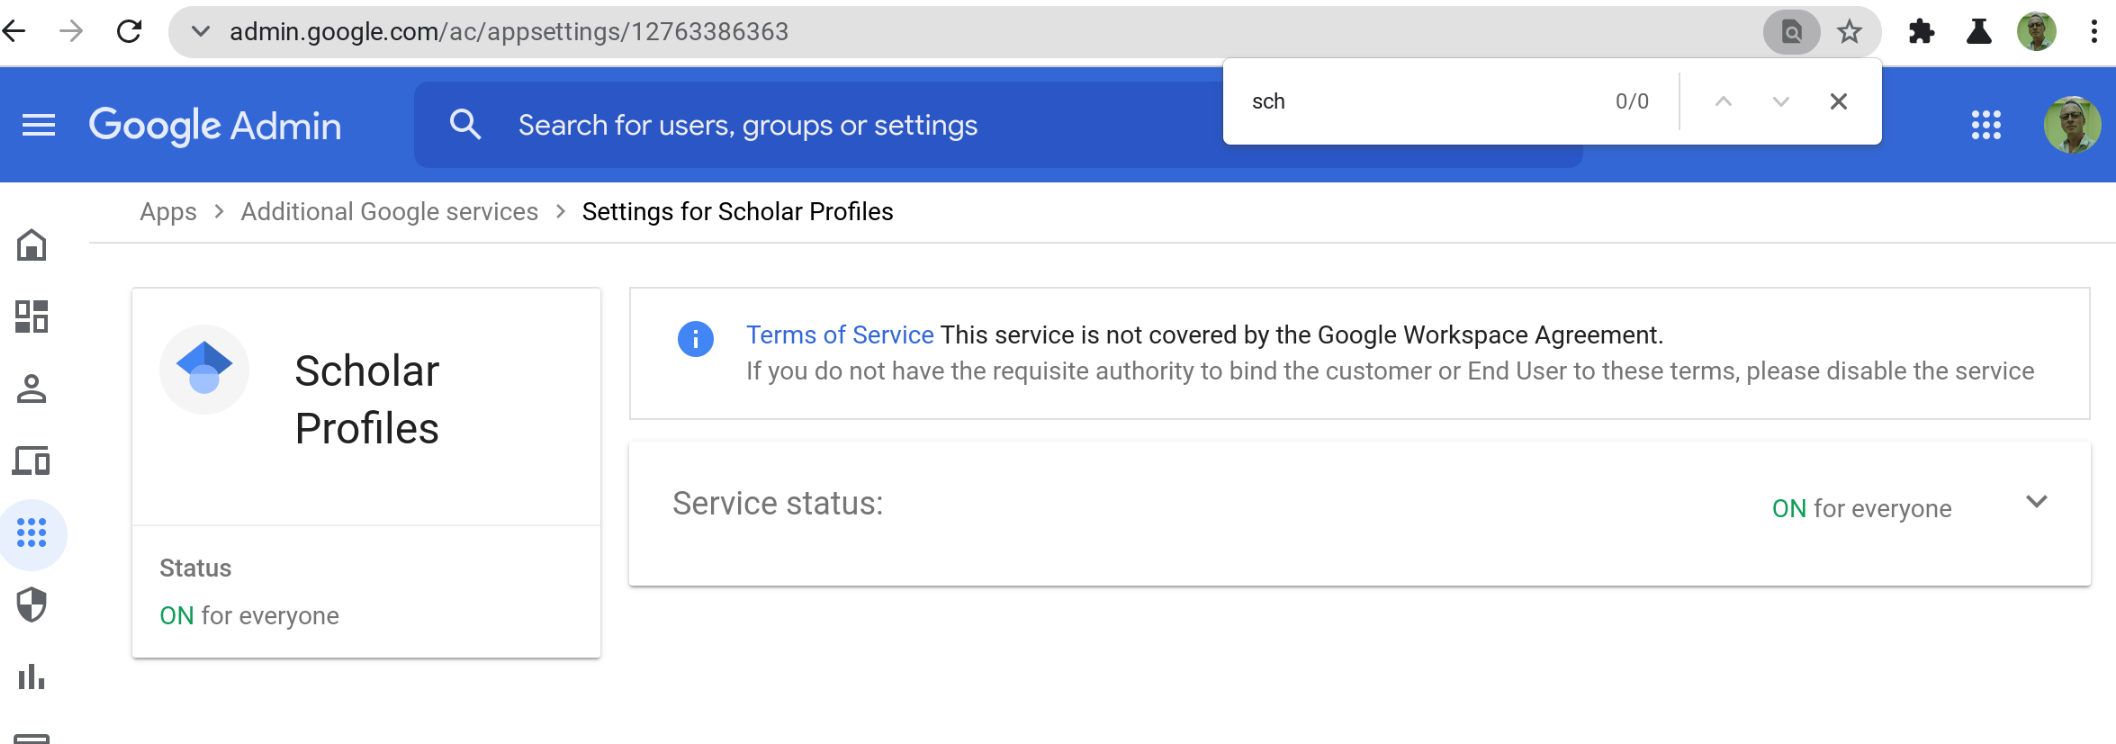
Task: Open the Users directory icon
Action: point(32,388)
